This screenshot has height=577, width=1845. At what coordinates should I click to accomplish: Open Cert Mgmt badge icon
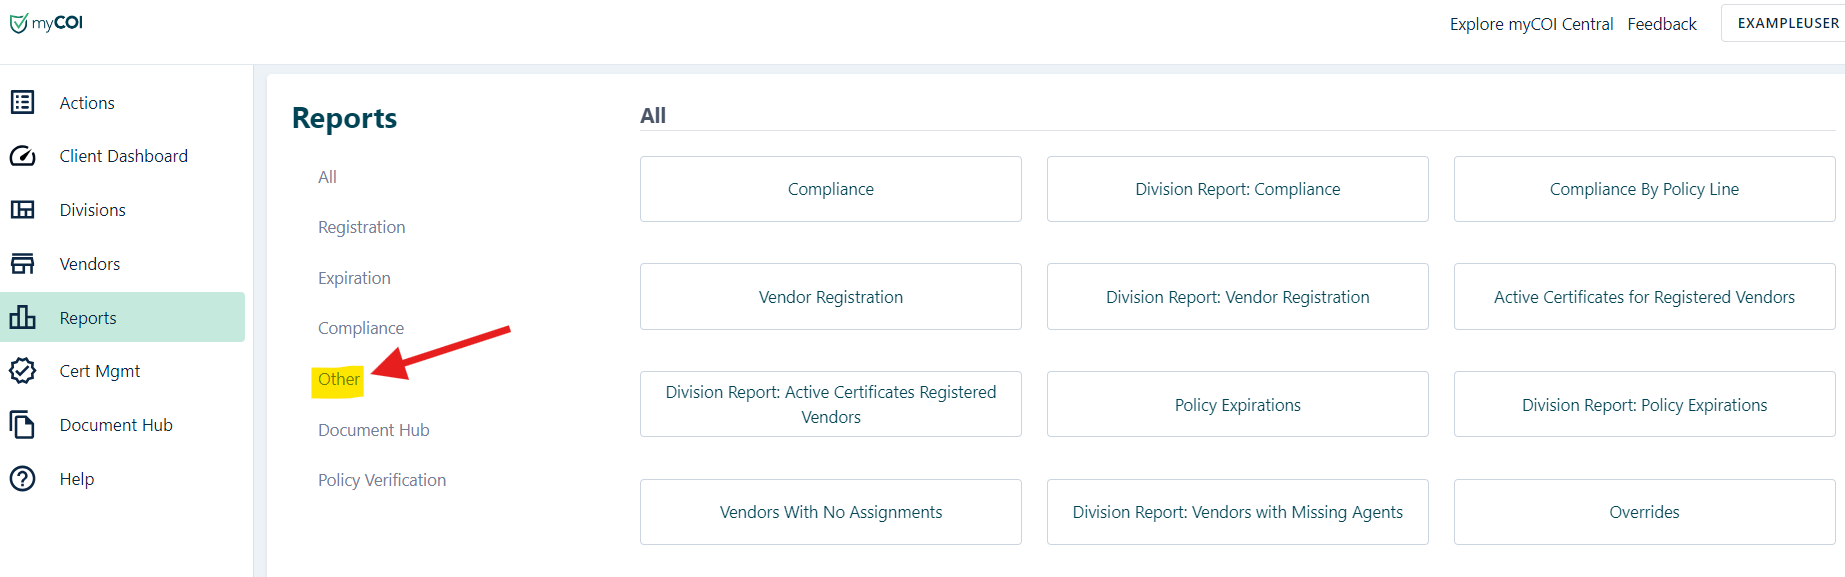click(22, 371)
